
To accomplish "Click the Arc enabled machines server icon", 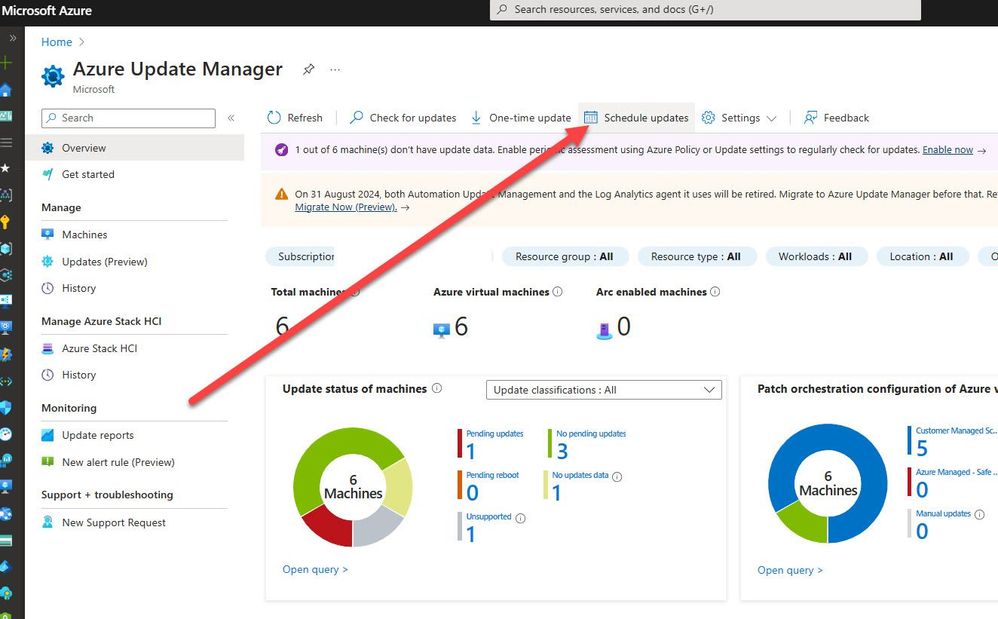I will click(603, 331).
